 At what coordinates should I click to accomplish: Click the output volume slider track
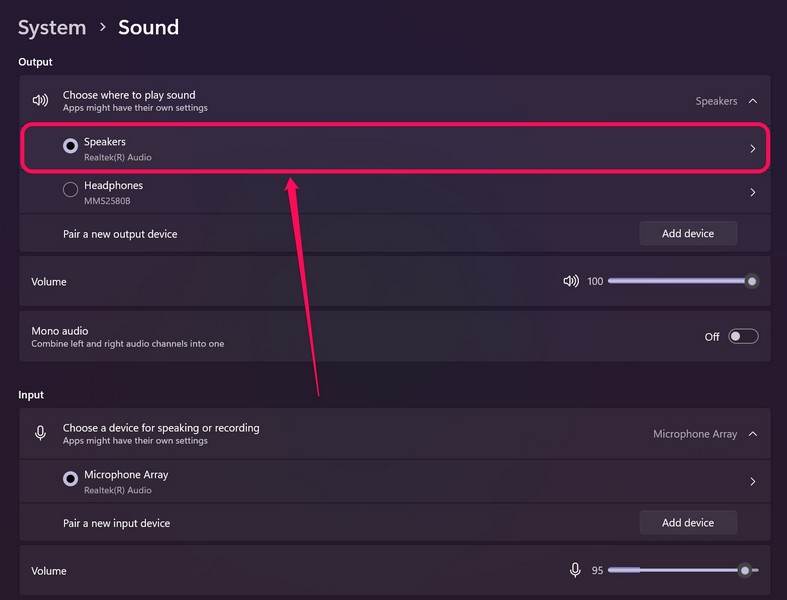[680, 281]
